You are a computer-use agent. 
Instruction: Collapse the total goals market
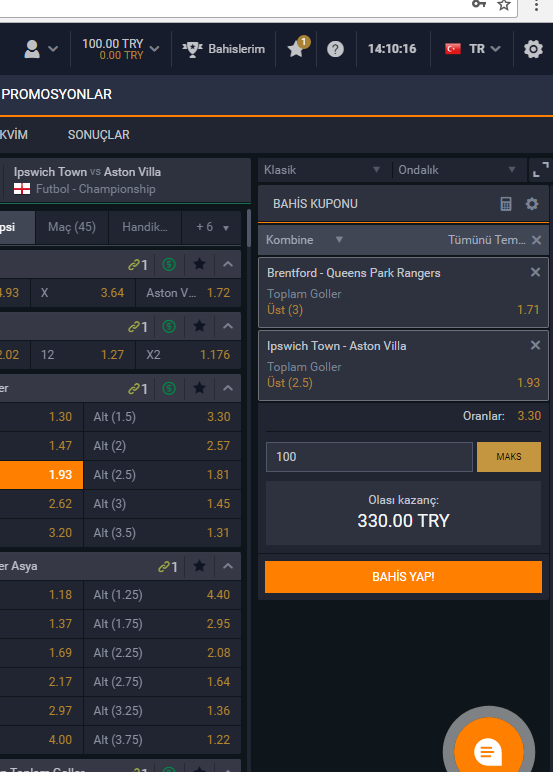pos(228,388)
